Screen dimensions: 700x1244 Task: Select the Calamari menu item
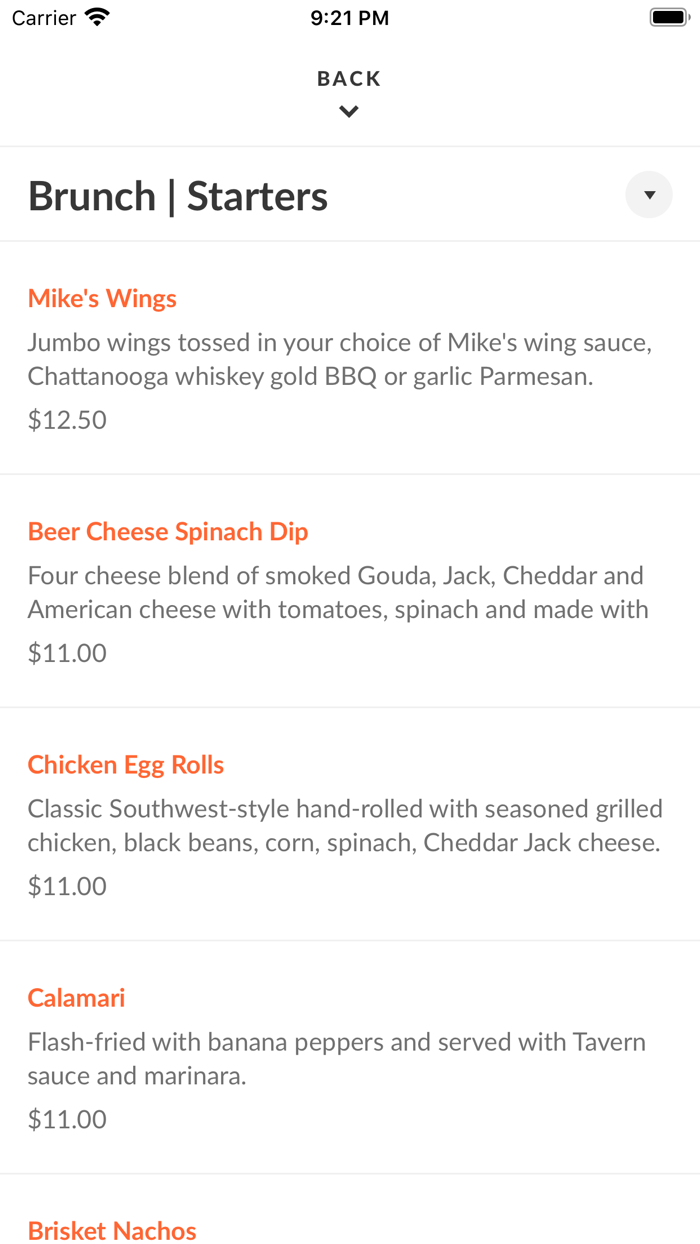tap(75, 997)
